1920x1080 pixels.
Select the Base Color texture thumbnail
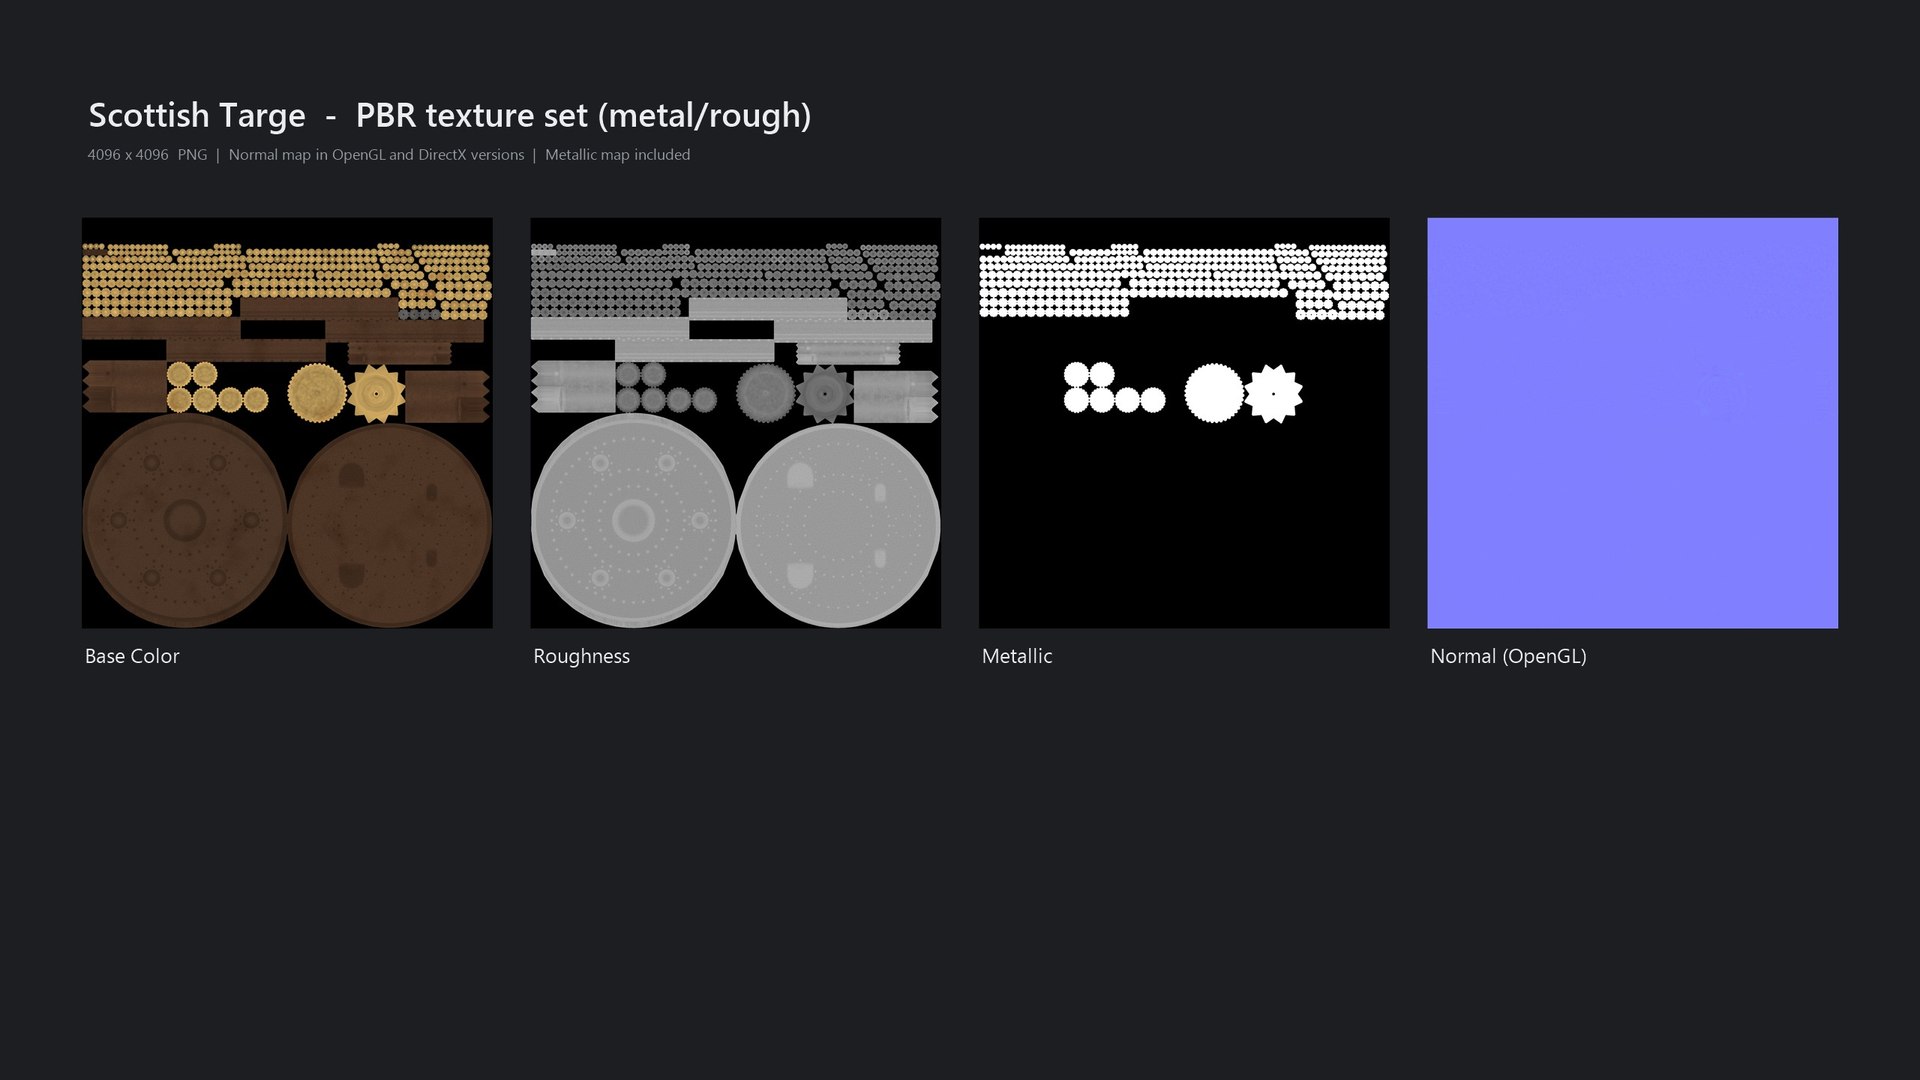[x=287, y=423]
